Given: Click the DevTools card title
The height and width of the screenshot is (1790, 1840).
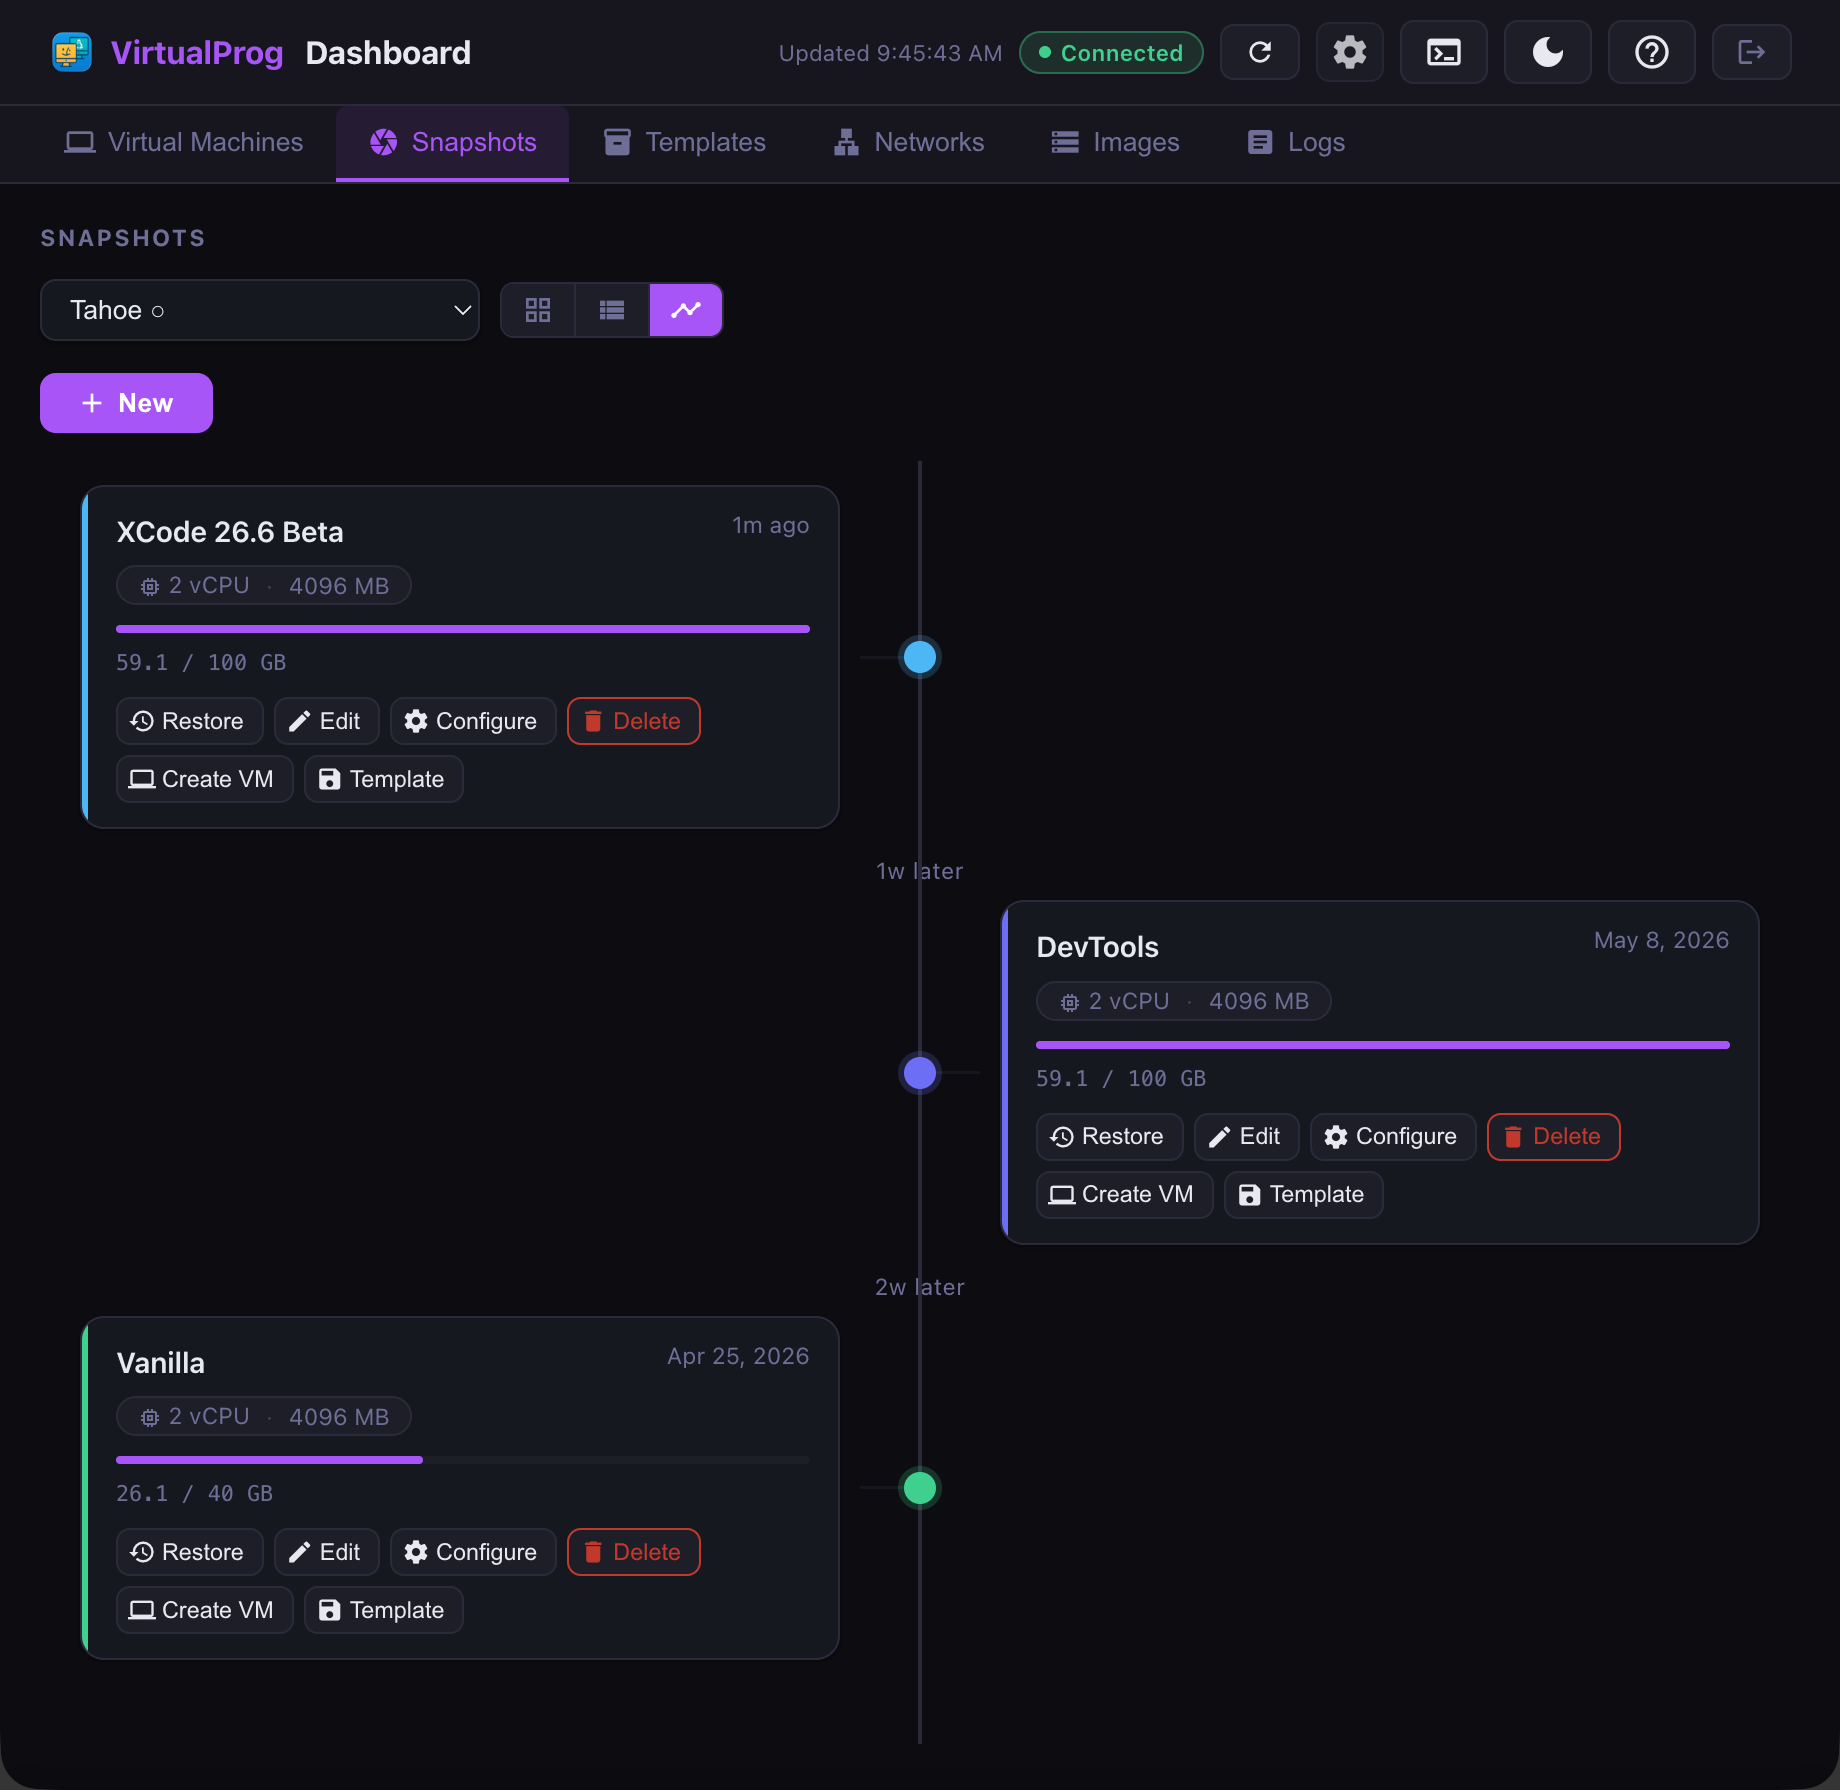Looking at the screenshot, I should click(x=1097, y=947).
